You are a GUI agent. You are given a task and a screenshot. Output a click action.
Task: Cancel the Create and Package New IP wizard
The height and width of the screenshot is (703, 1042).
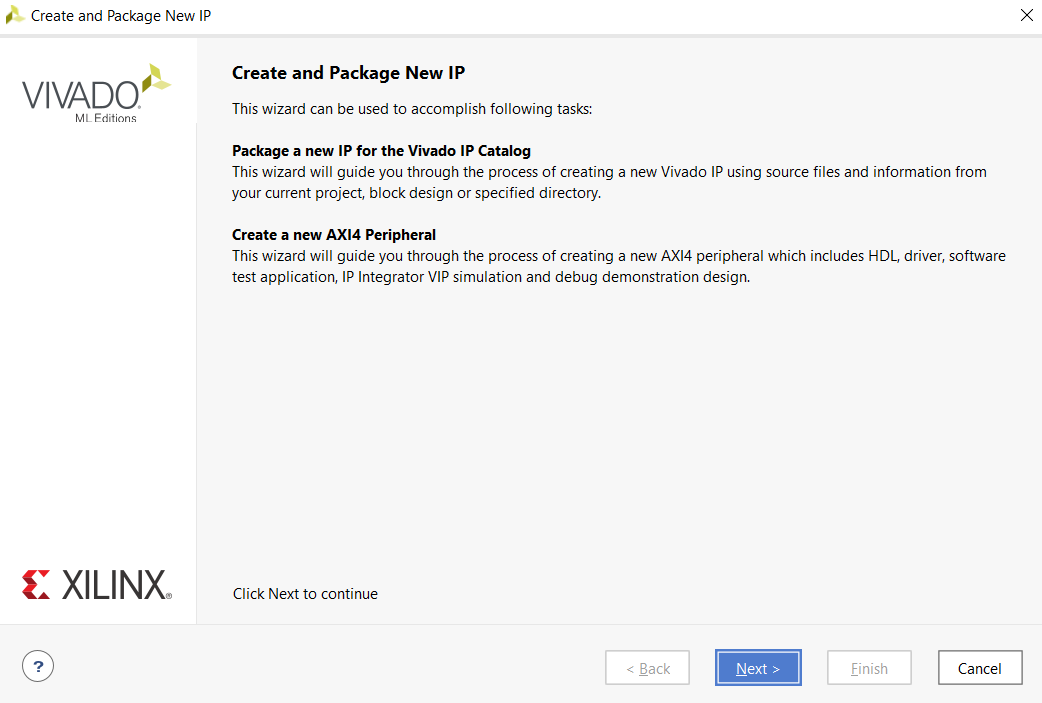click(x=979, y=667)
